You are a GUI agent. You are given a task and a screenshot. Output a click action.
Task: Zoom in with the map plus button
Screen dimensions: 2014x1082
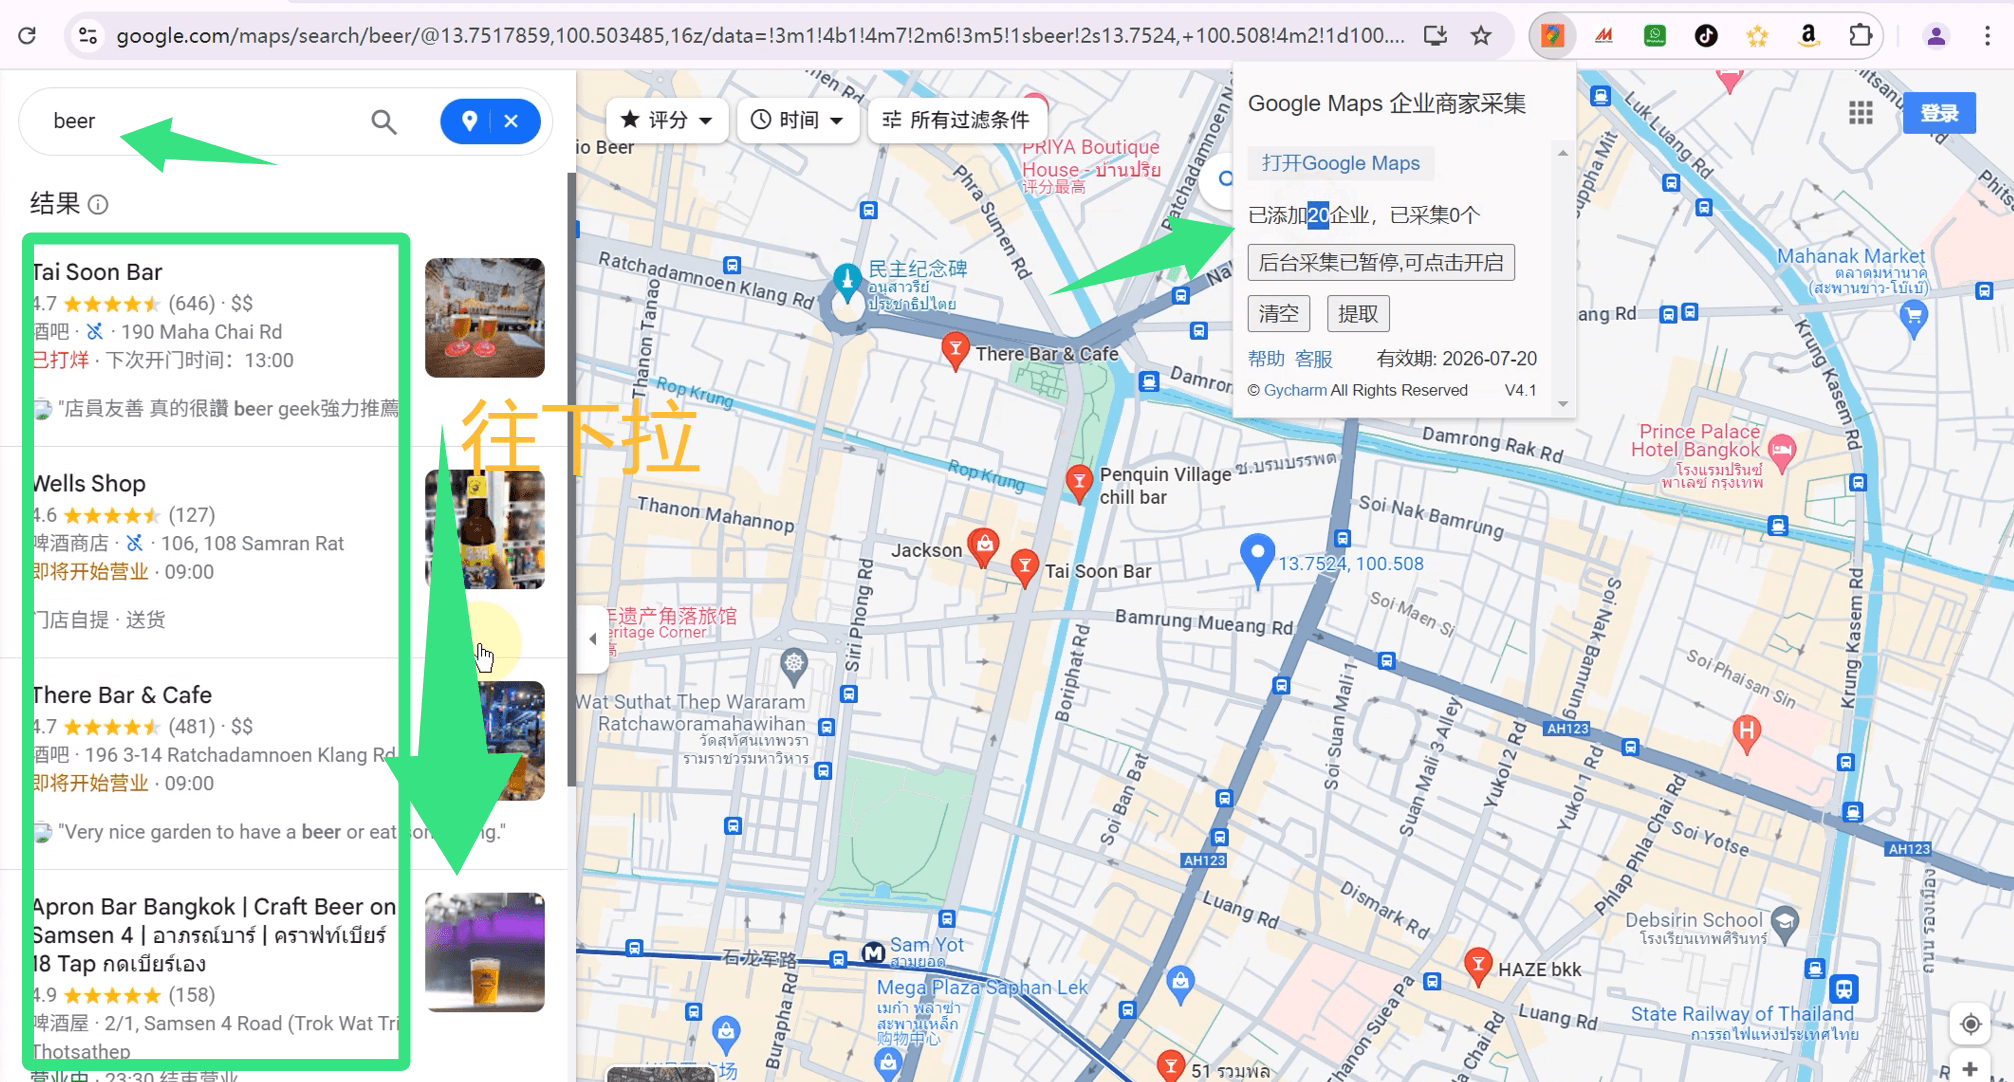1970,1069
